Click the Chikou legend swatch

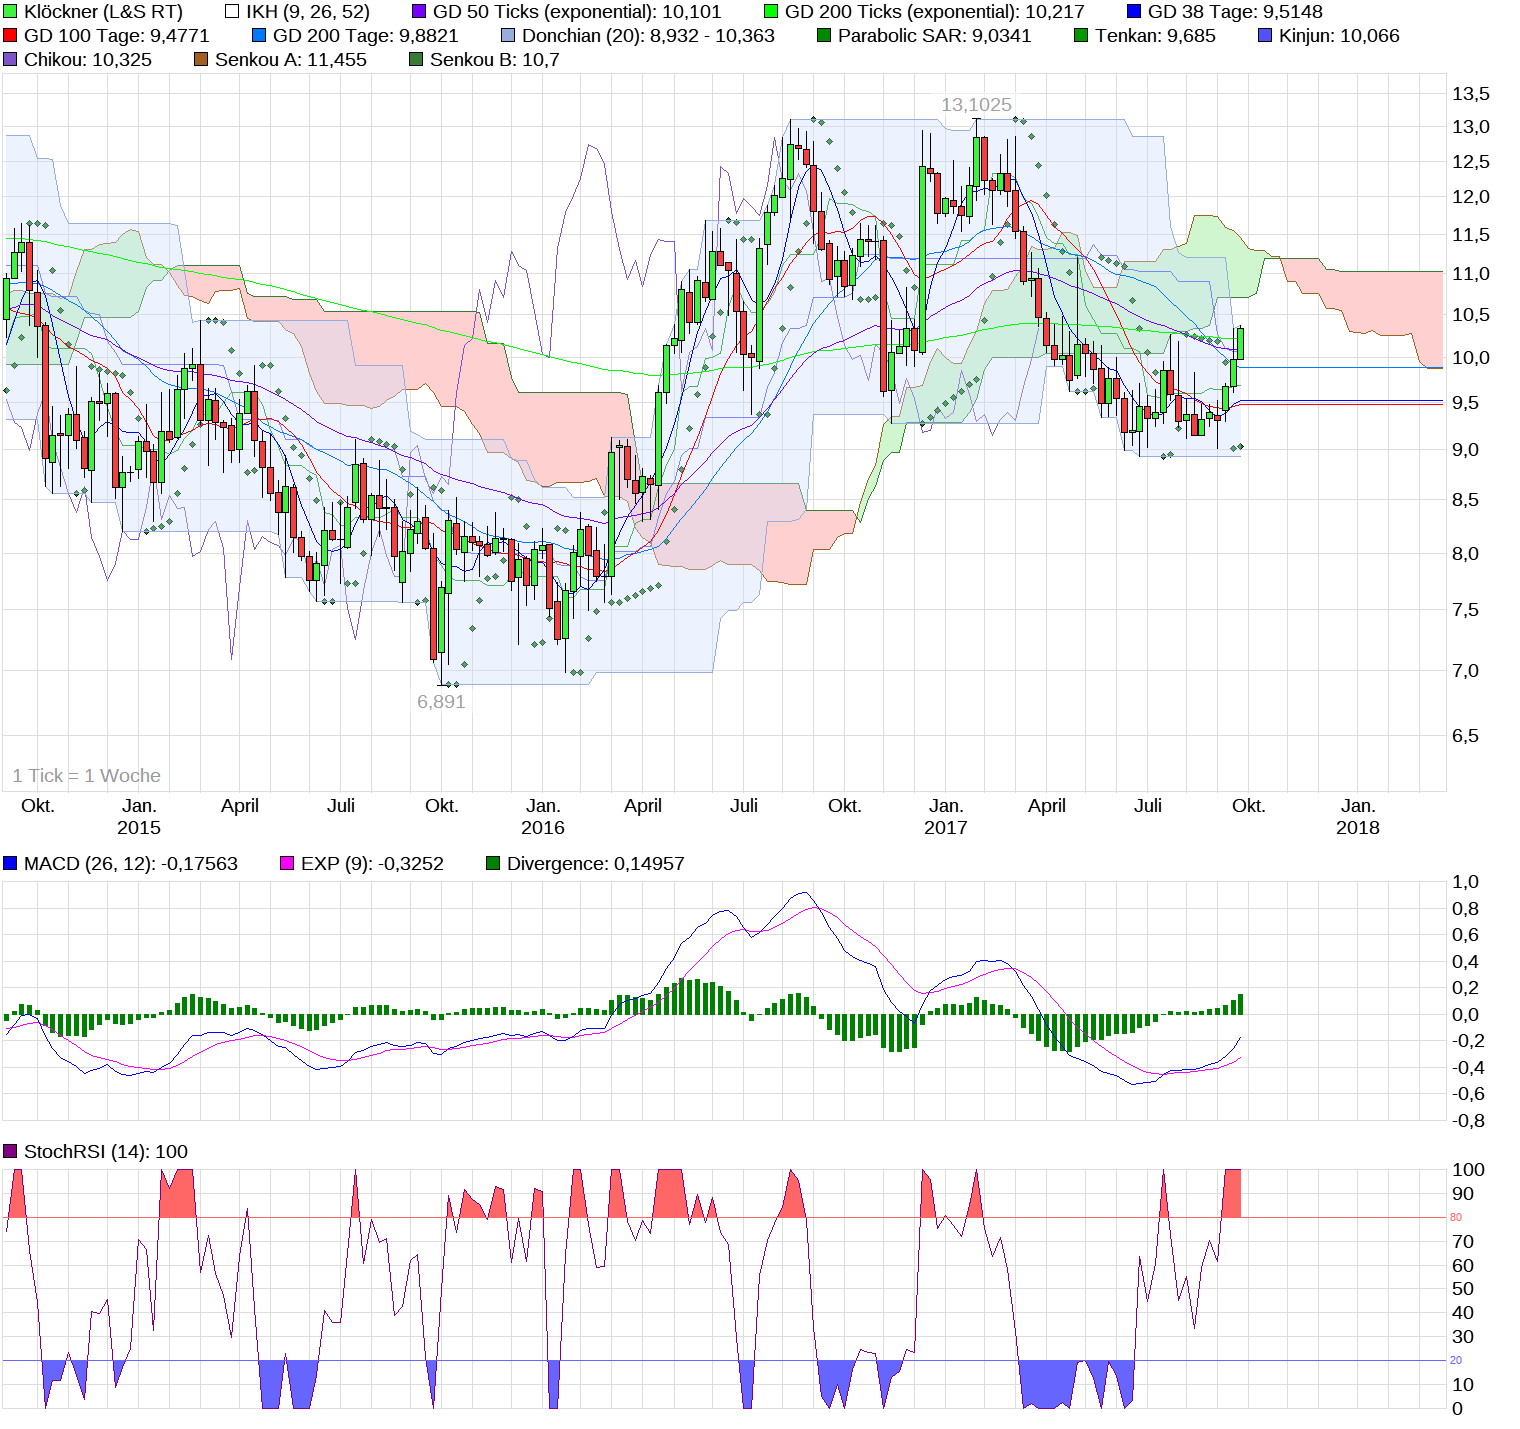pyautogui.click(x=10, y=60)
